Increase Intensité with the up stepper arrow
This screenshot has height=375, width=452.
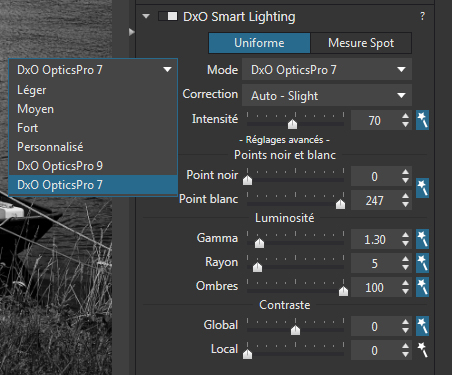[x=405, y=116]
